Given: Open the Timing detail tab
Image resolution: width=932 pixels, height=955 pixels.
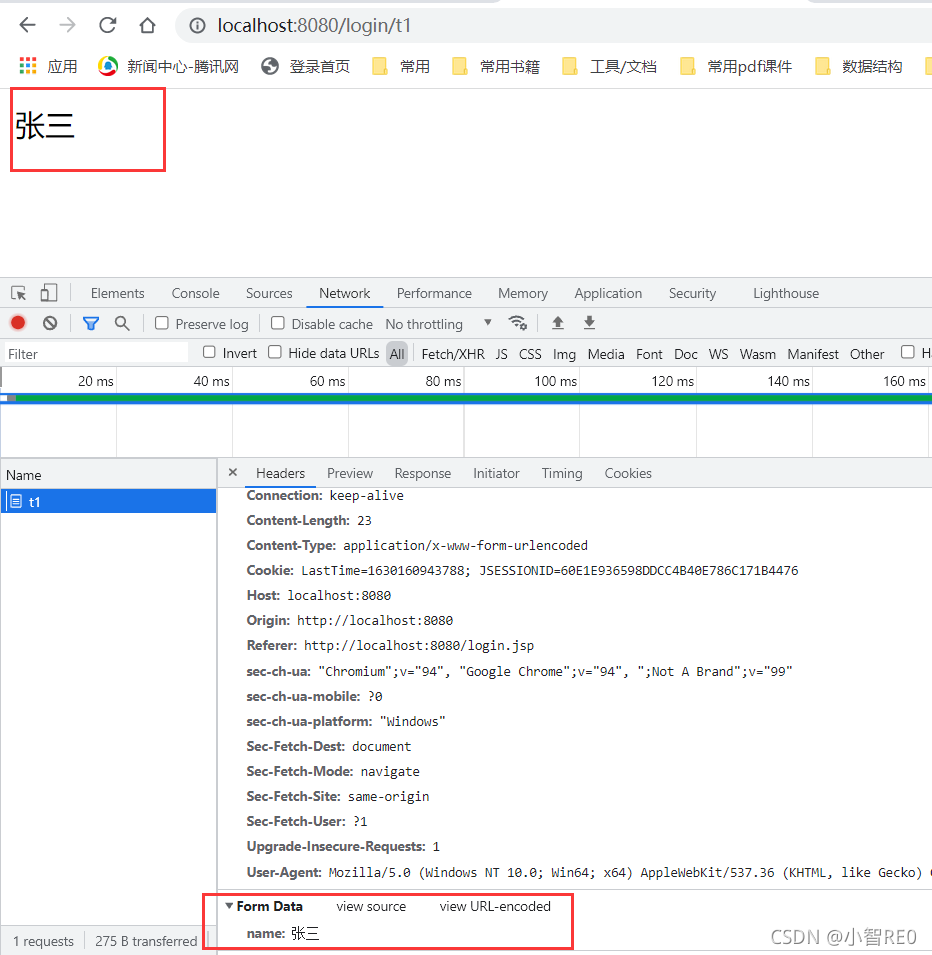Looking at the screenshot, I should click(x=562, y=473).
